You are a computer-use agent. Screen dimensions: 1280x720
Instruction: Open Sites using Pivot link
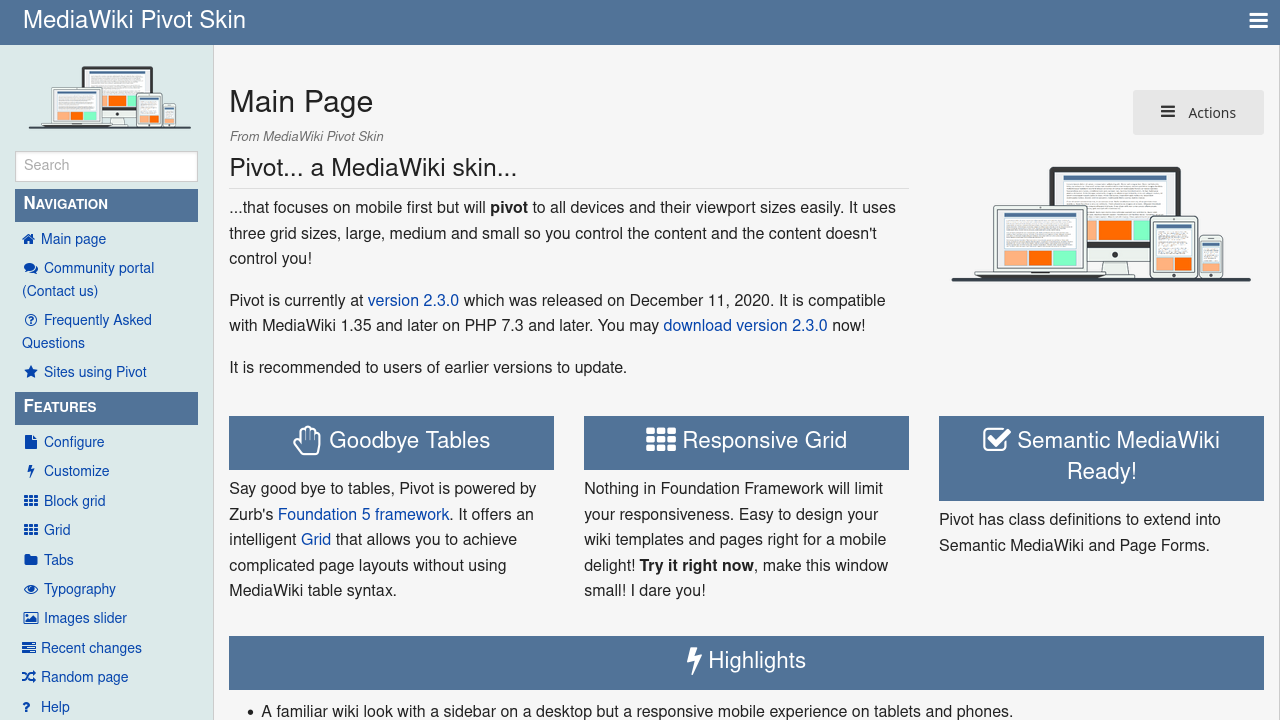click(x=95, y=372)
